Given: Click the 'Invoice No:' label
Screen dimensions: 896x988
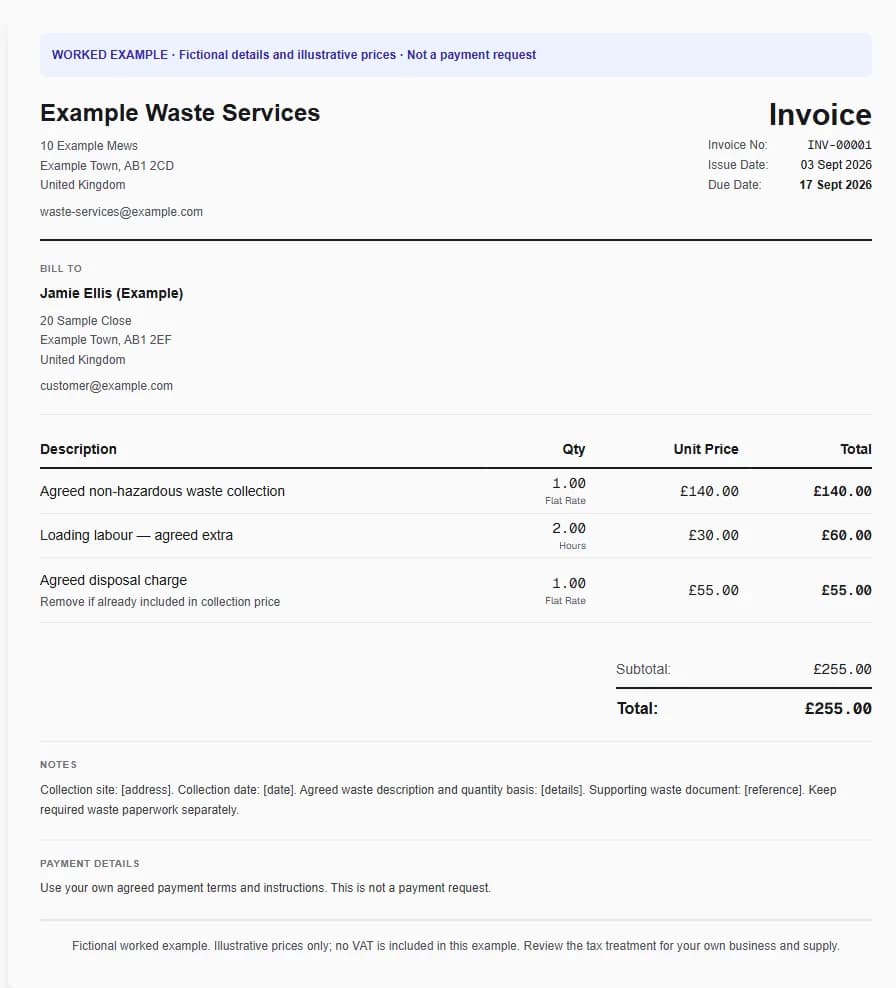Looking at the screenshot, I should (x=737, y=145).
